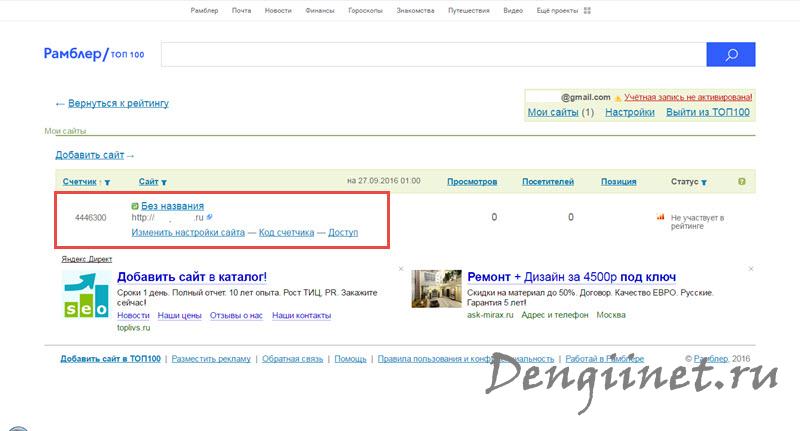The height and width of the screenshot is (431, 800).
Task: Open Знакомства in top navigation
Action: tap(415, 10)
